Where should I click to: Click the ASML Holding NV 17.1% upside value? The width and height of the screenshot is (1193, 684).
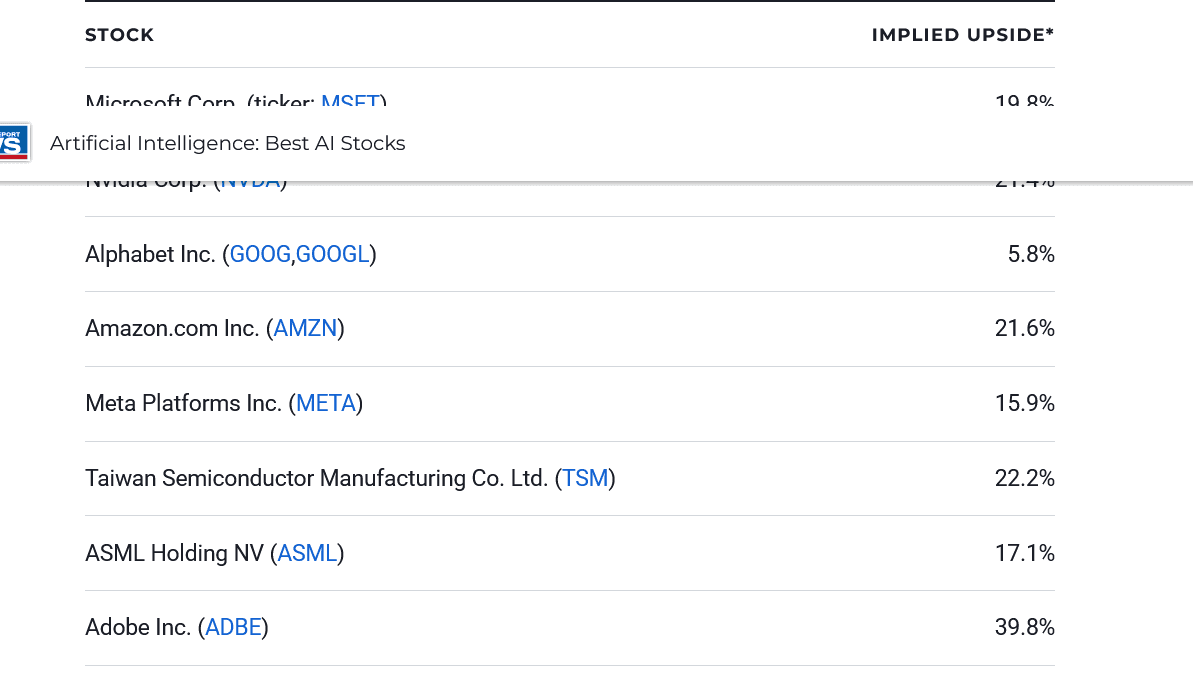tap(1024, 553)
